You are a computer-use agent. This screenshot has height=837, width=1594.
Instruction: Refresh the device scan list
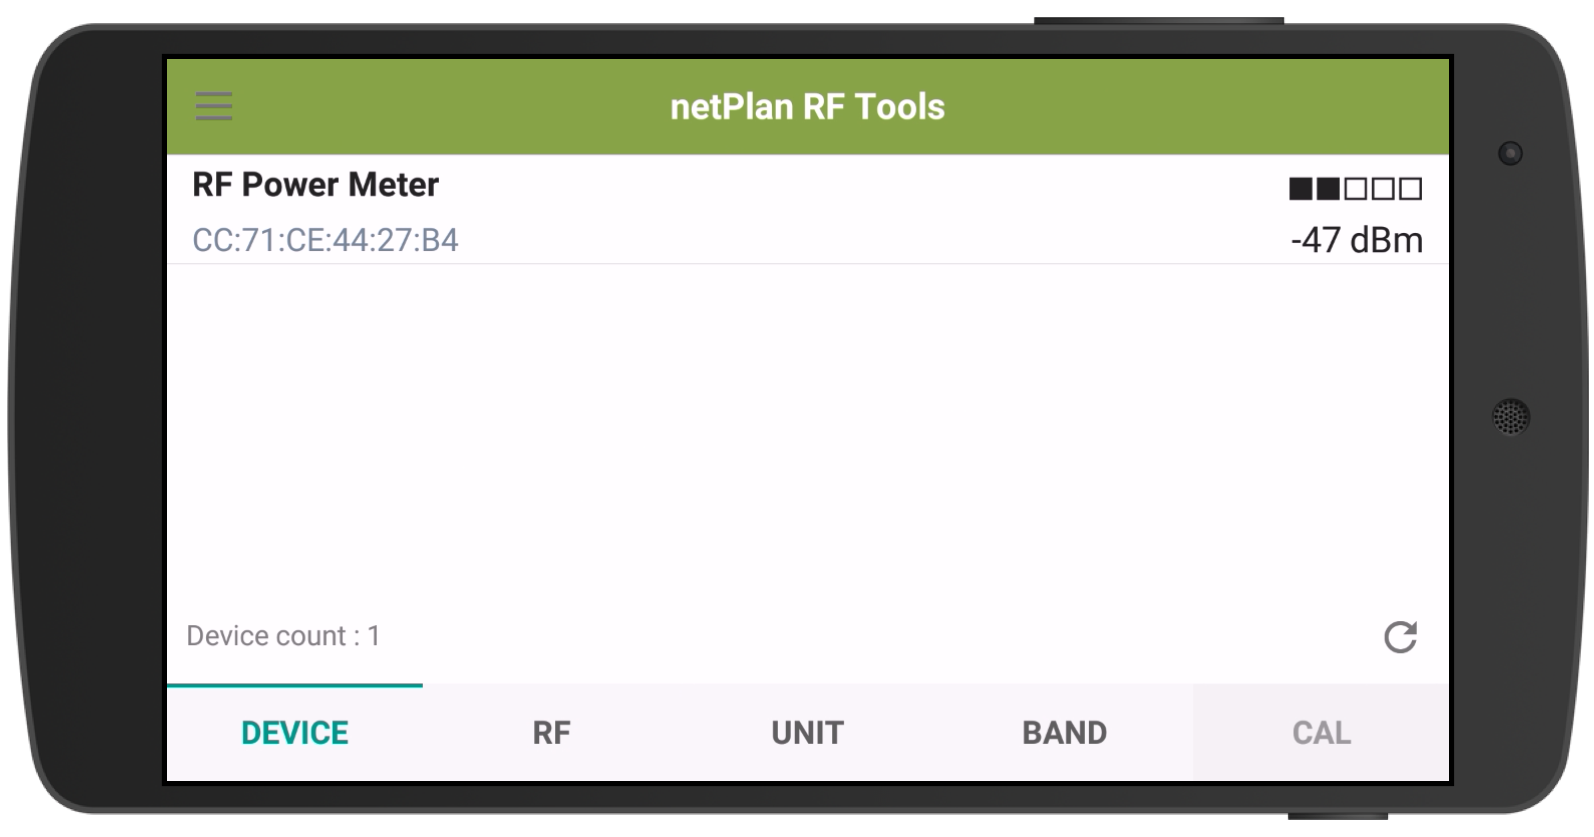(1400, 637)
